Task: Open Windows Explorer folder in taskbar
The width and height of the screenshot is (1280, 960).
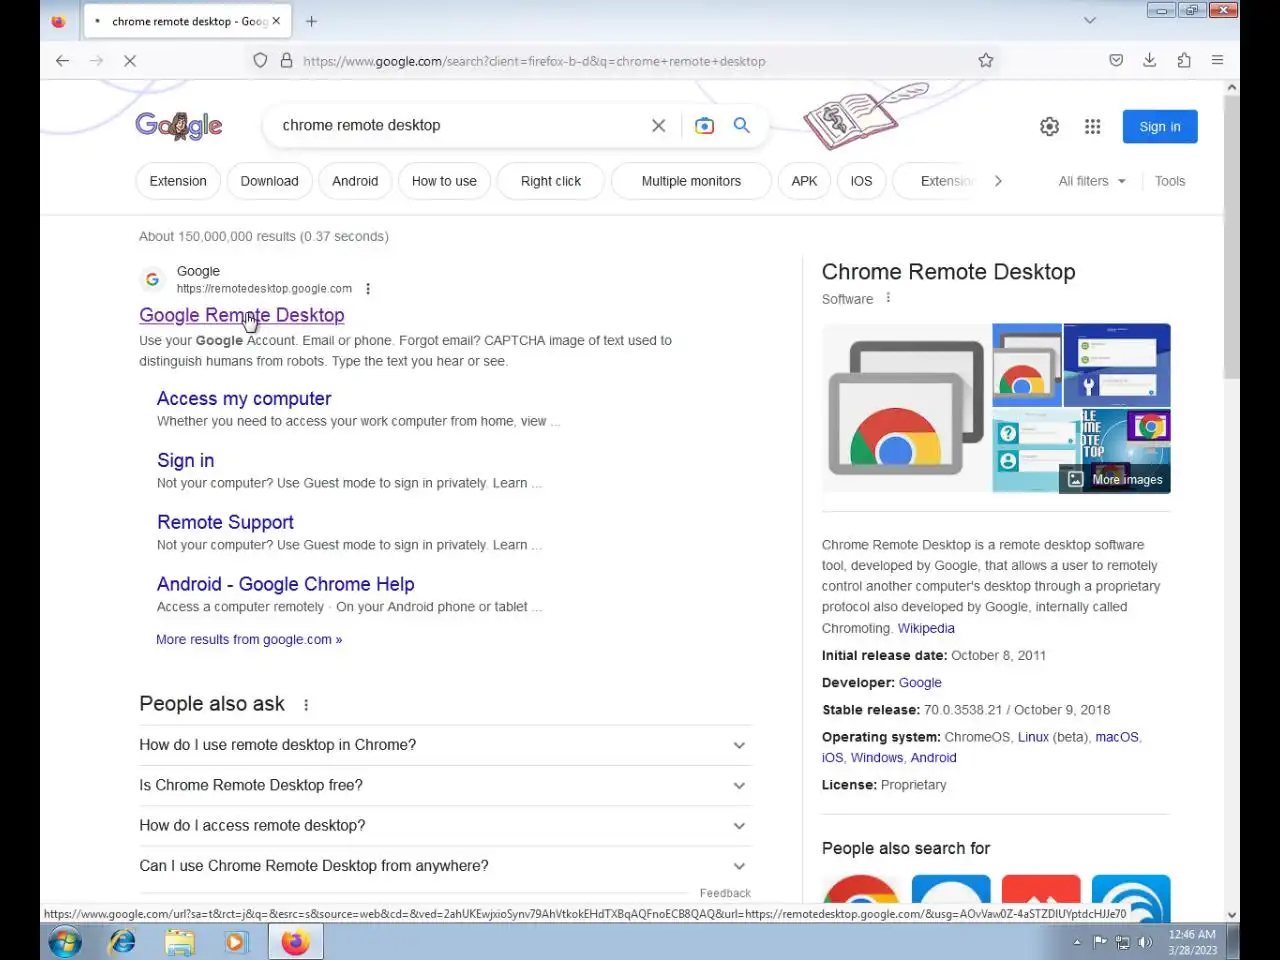Action: click(179, 942)
